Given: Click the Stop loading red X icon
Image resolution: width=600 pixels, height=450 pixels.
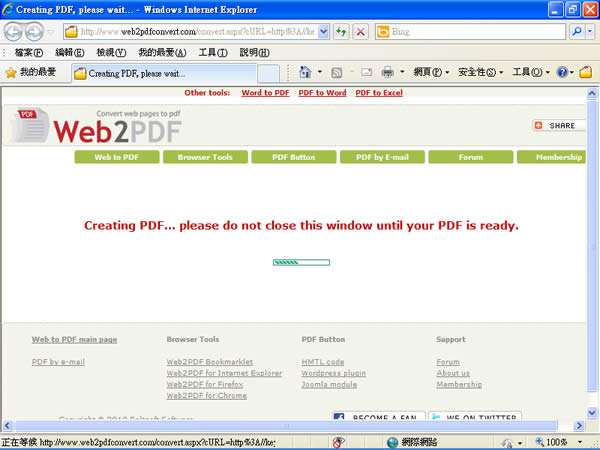Looking at the screenshot, I should pyautogui.click(x=360, y=32).
